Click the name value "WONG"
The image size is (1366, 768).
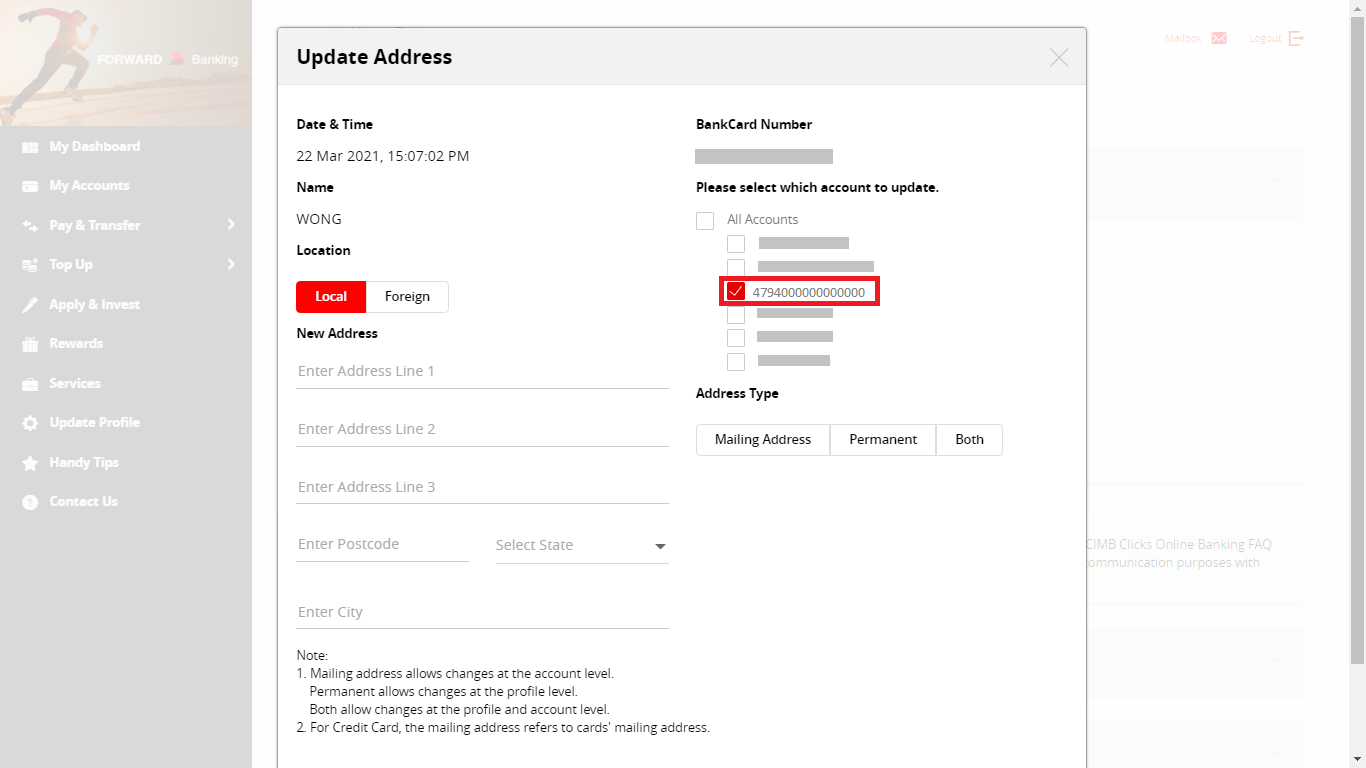point(319,219)
